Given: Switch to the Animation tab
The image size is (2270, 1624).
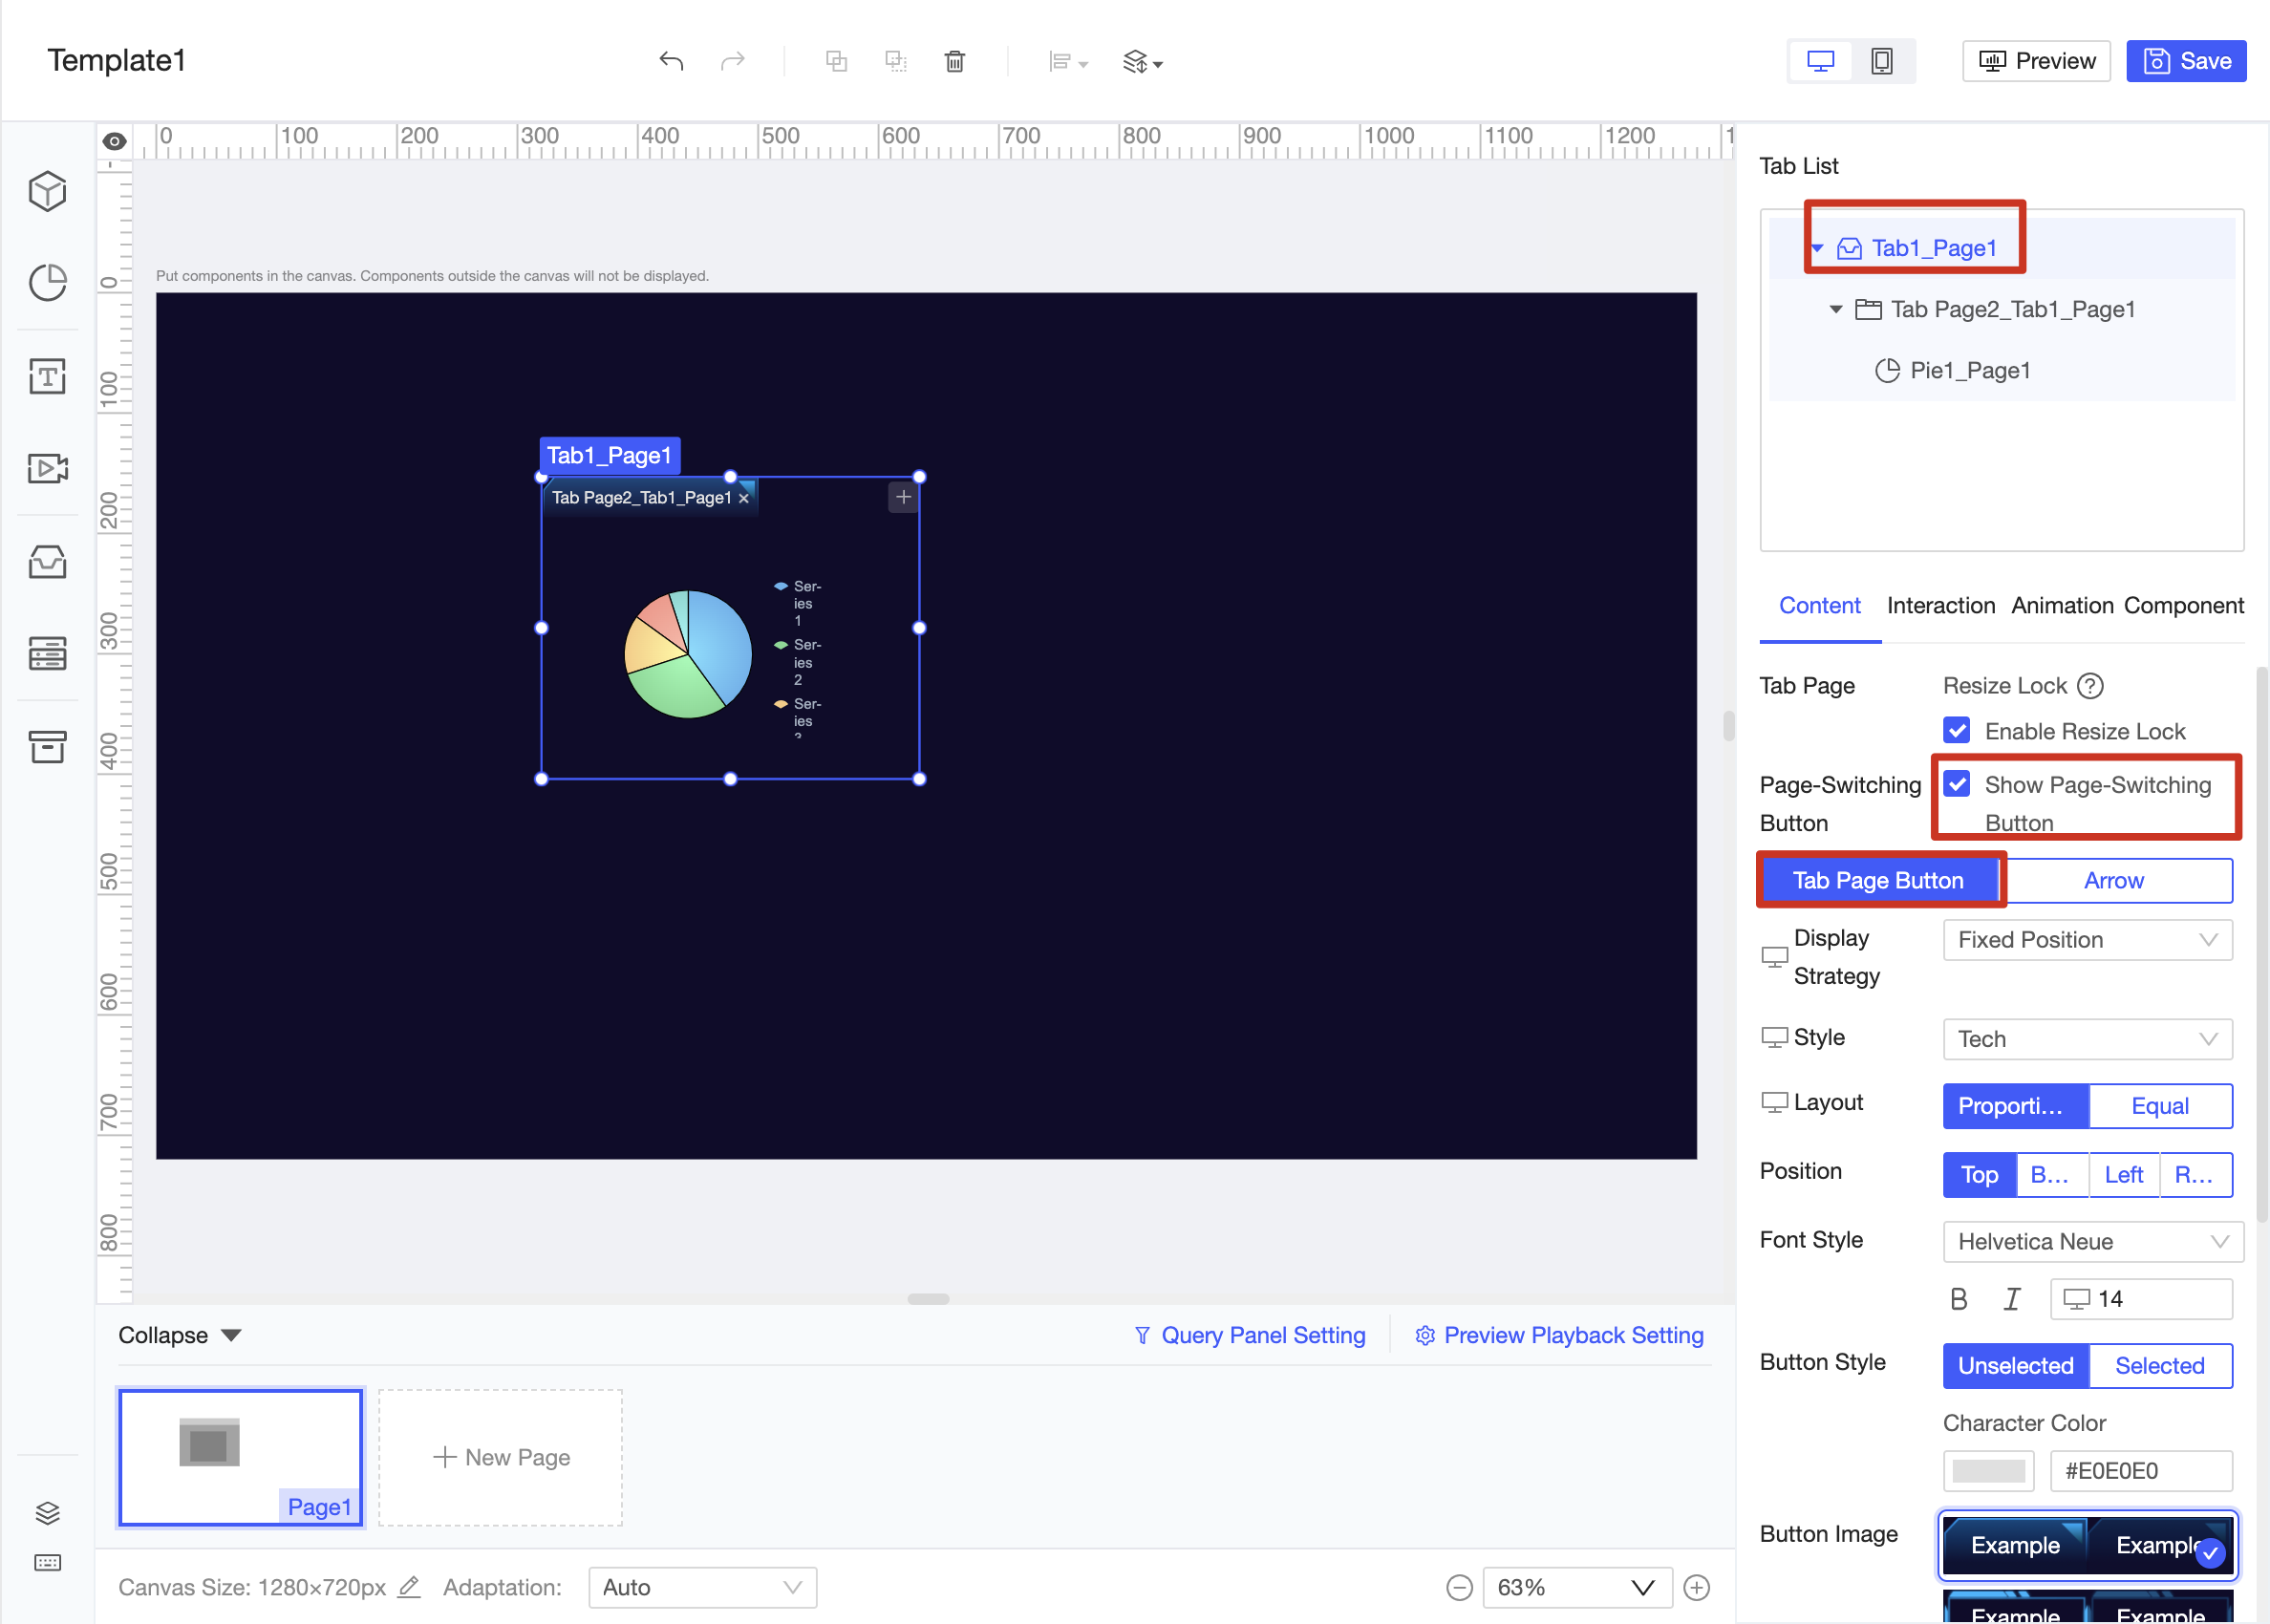Looking at the screenshot, I should tap(2061, 605).
